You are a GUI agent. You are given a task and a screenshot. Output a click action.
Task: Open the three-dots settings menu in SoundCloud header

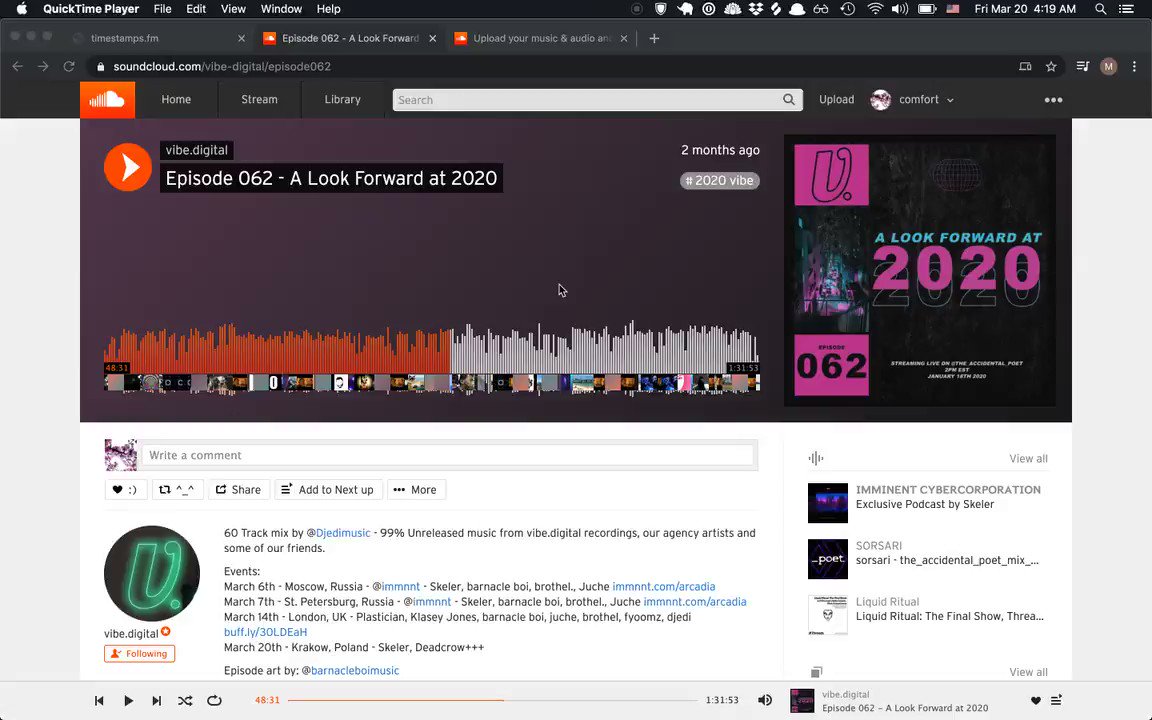1053,100
